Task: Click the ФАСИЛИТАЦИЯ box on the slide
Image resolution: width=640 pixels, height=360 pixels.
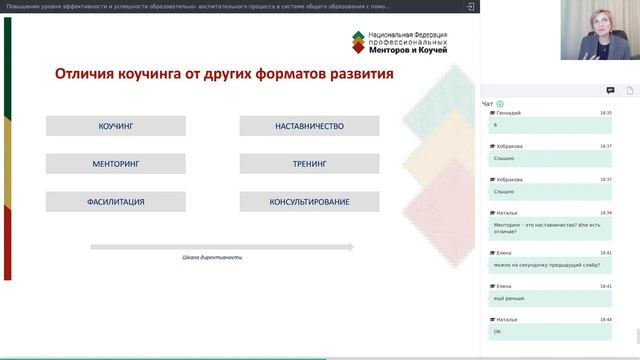Action: tap(116, 202)
